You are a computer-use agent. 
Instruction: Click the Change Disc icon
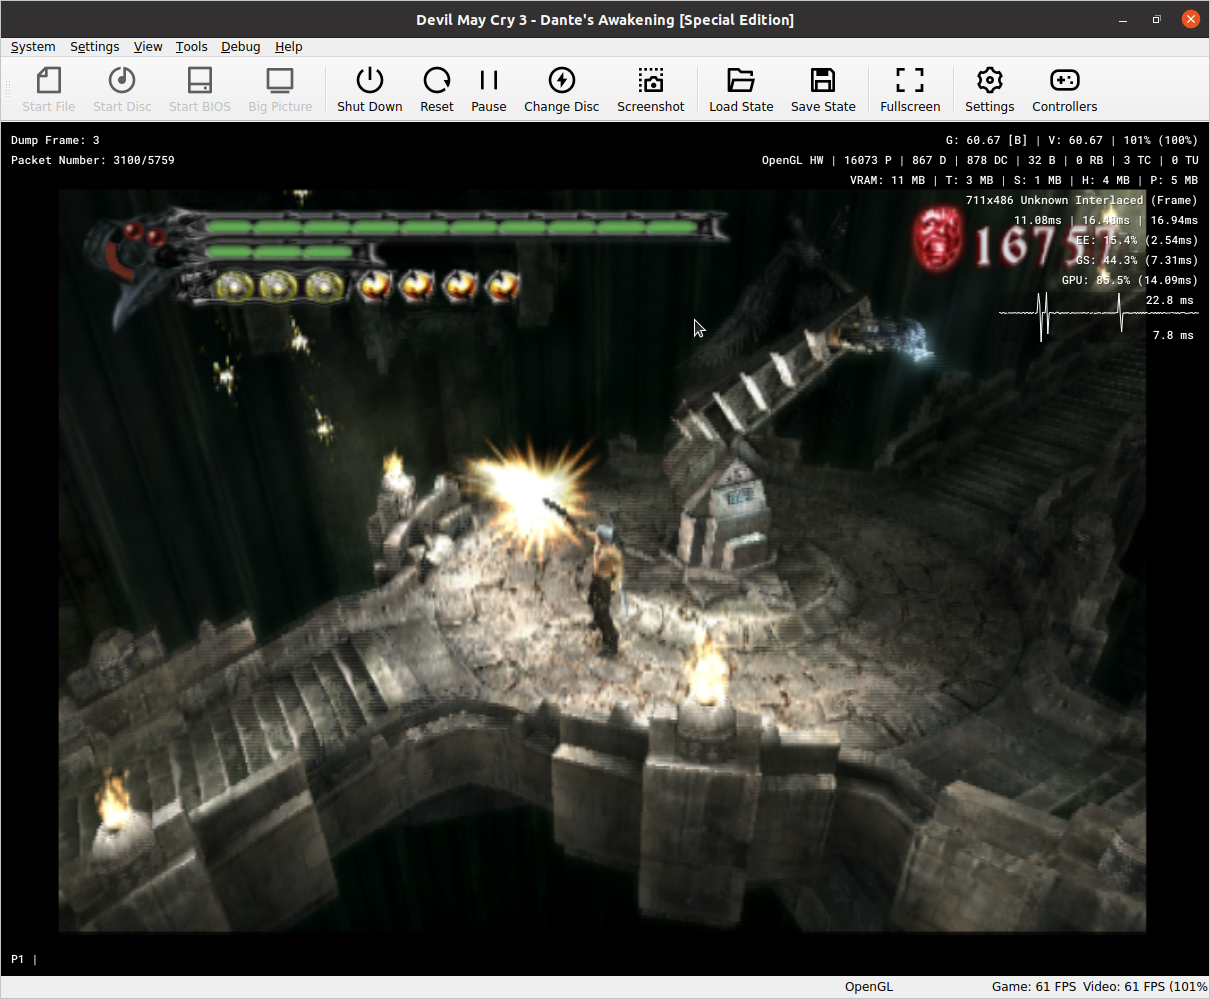coord(562,90)
